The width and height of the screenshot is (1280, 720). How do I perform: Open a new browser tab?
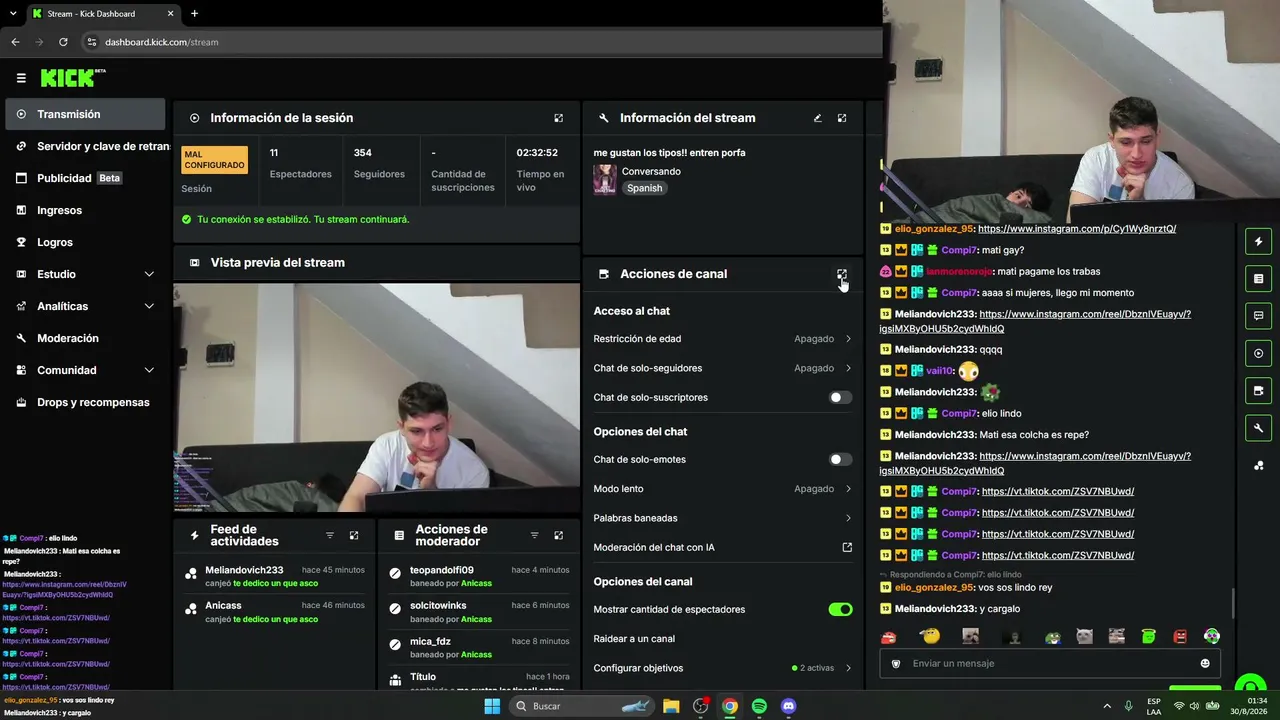pos(194,14)
